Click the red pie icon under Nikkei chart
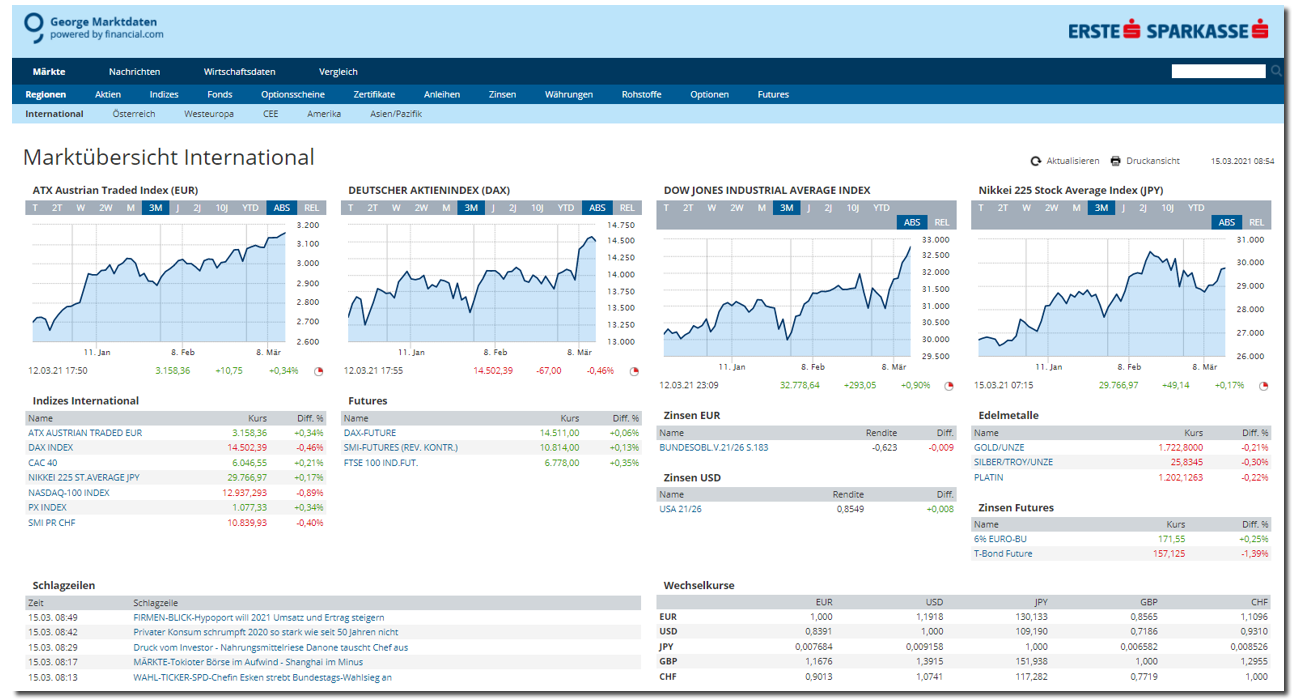Image resolution: width=1300 pixels, height=700 pixels. pos(1264,385)
